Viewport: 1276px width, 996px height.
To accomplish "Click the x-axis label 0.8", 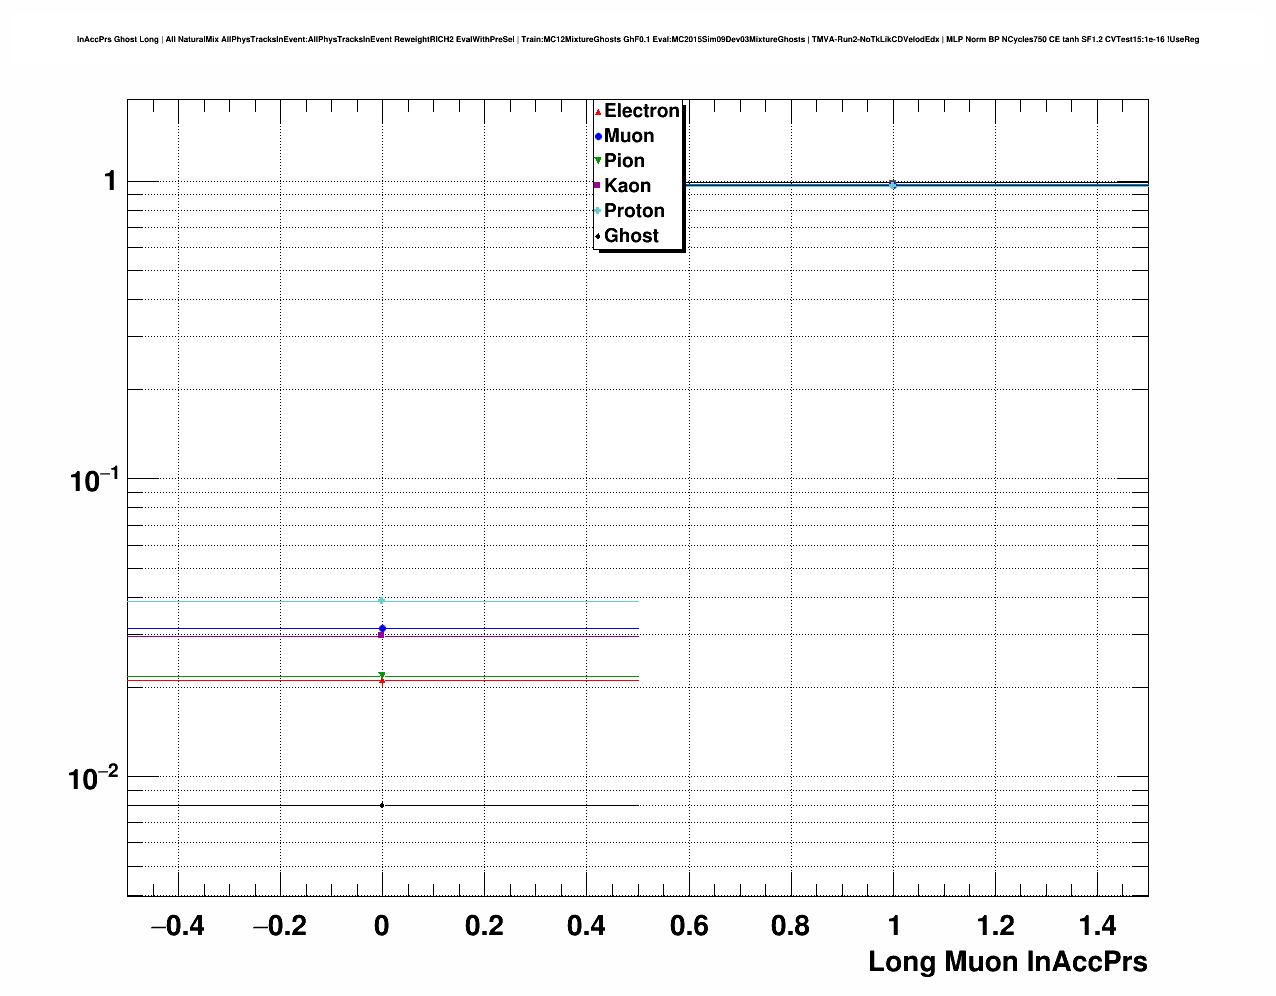I will pos(791,926).
